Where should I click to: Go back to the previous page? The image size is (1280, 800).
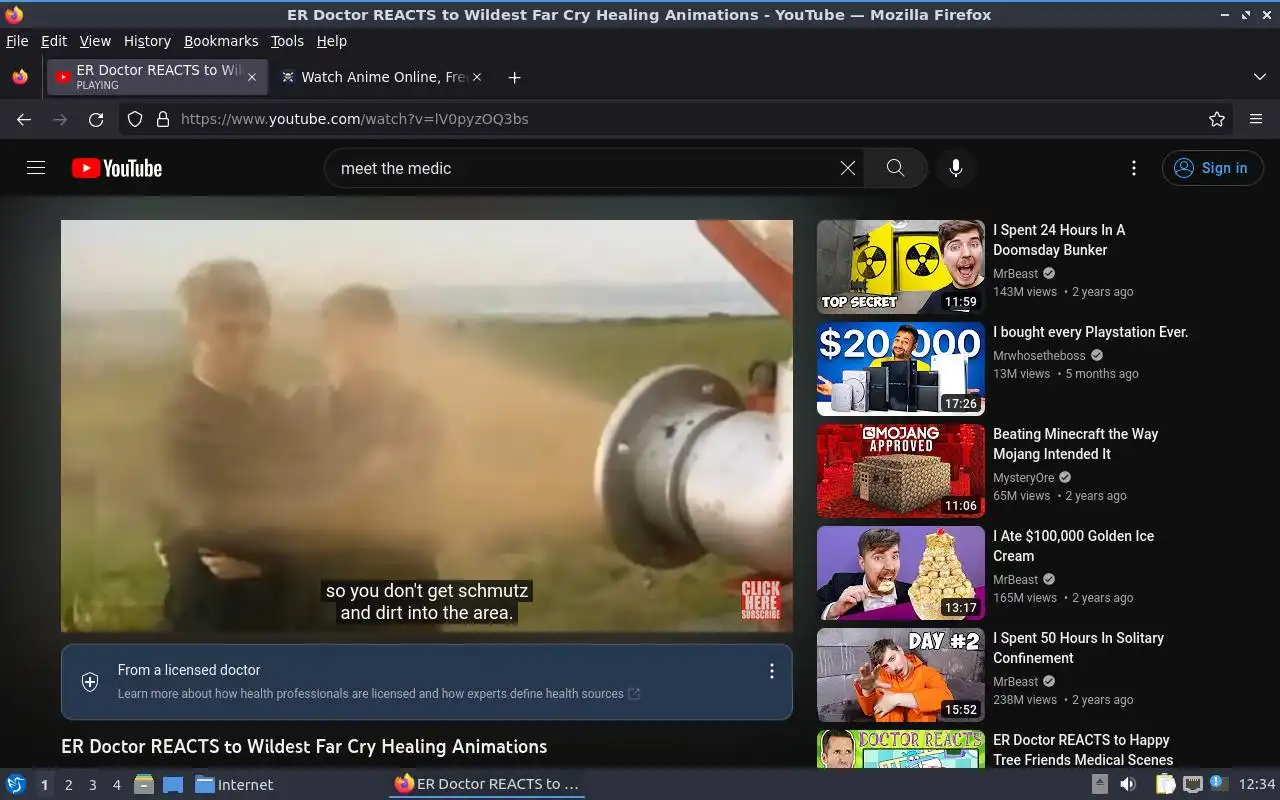coord(24,119)
